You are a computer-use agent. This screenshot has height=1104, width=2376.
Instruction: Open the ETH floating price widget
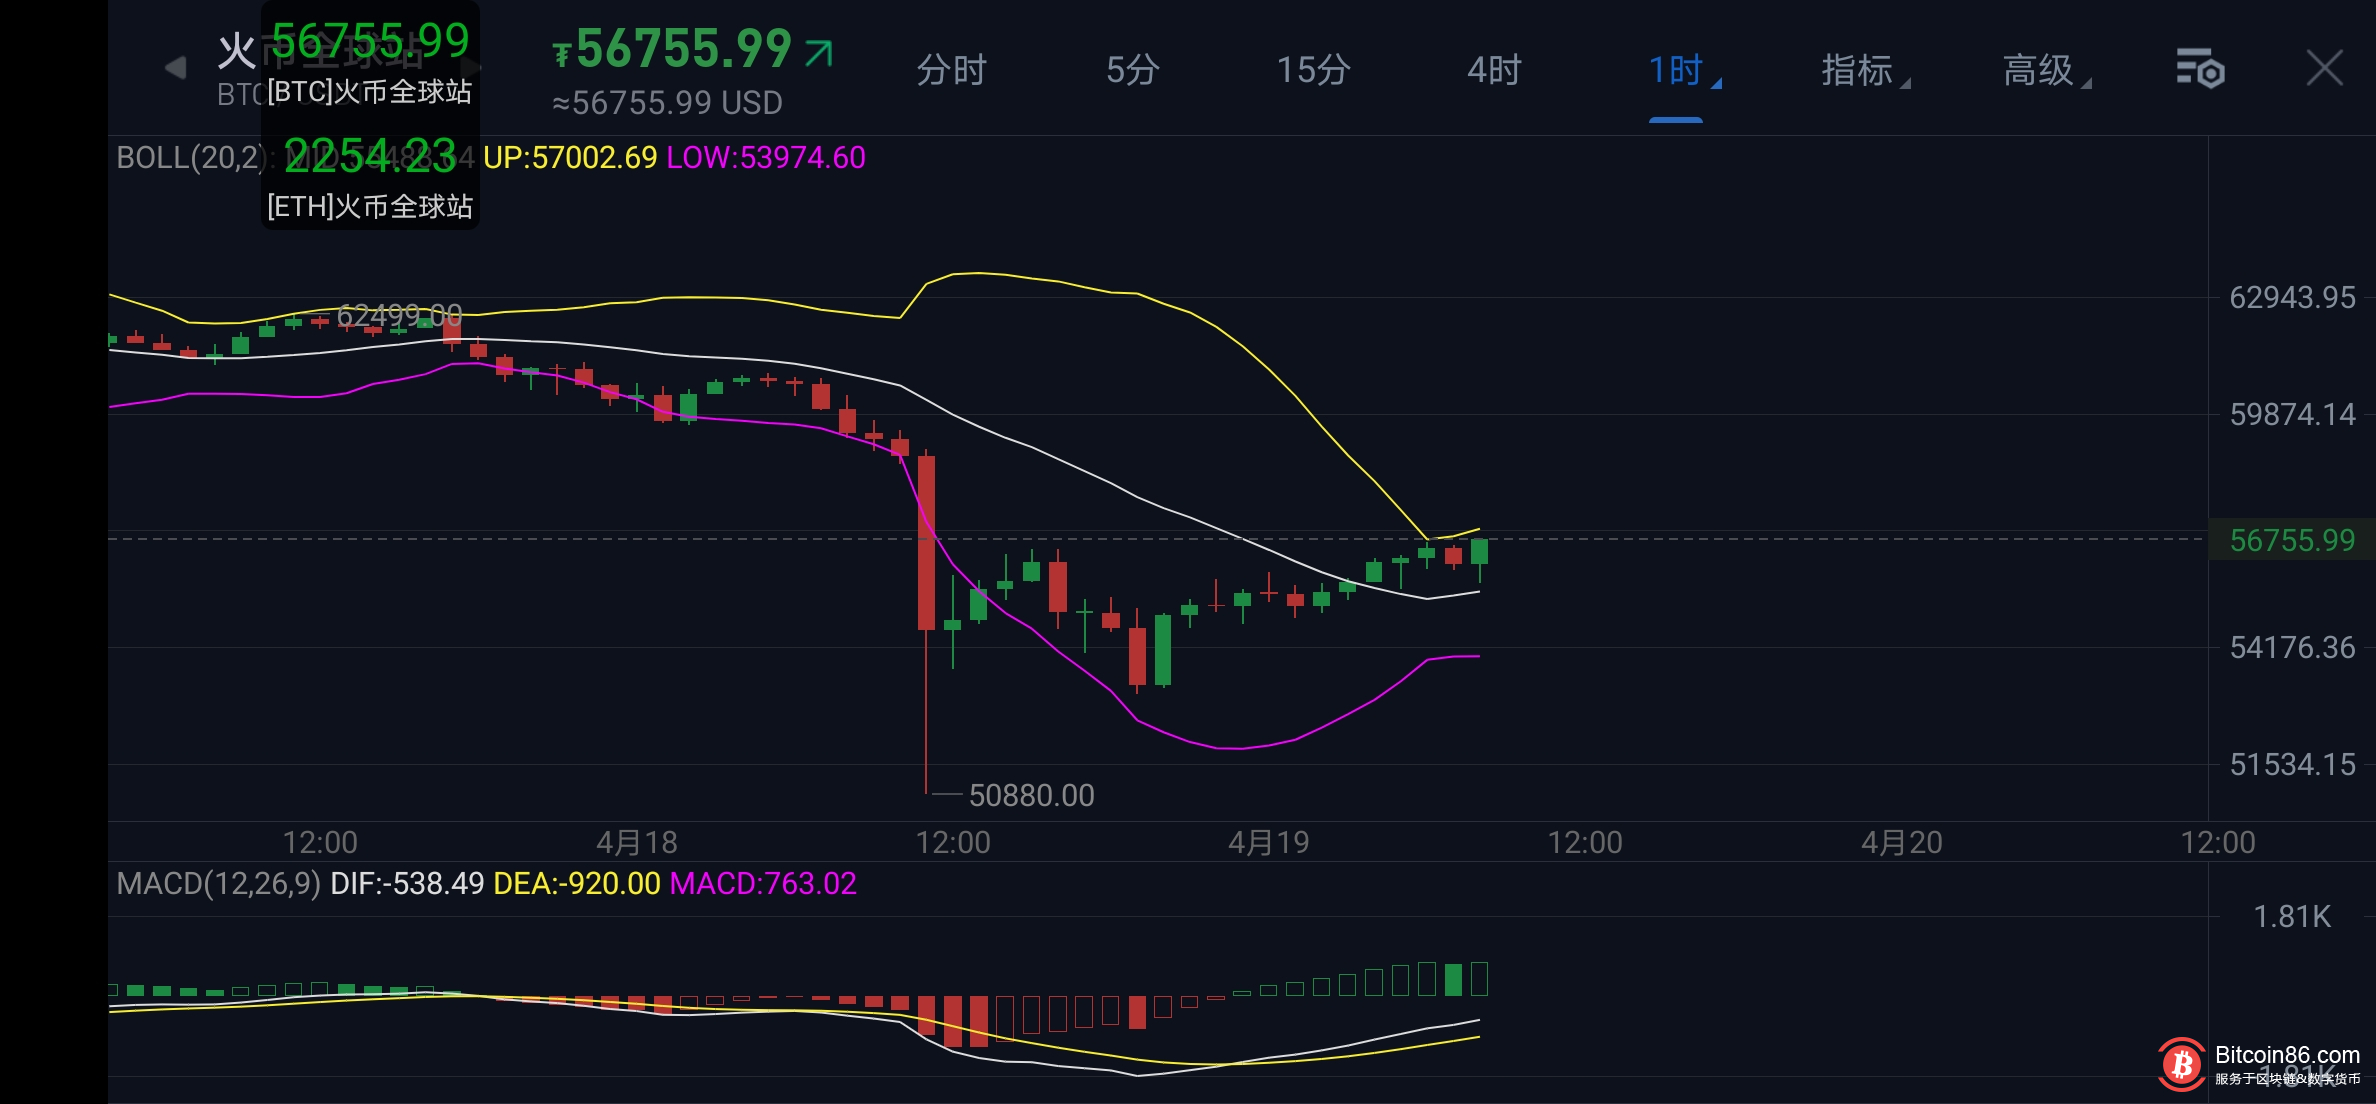click(369, 178)
